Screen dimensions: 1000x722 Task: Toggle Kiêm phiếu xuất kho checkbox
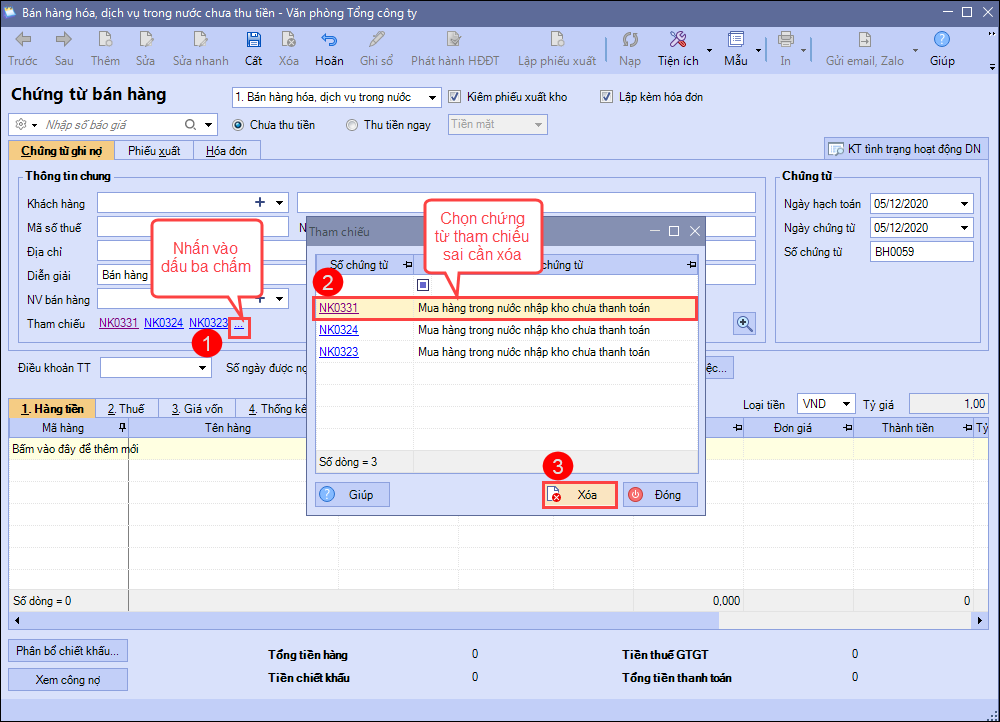[455, 97]
